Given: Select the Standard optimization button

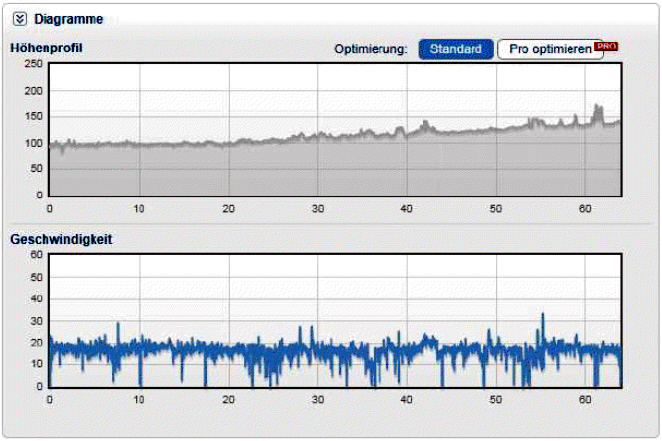Looking at the screenshot, I should tap(456, 49).
